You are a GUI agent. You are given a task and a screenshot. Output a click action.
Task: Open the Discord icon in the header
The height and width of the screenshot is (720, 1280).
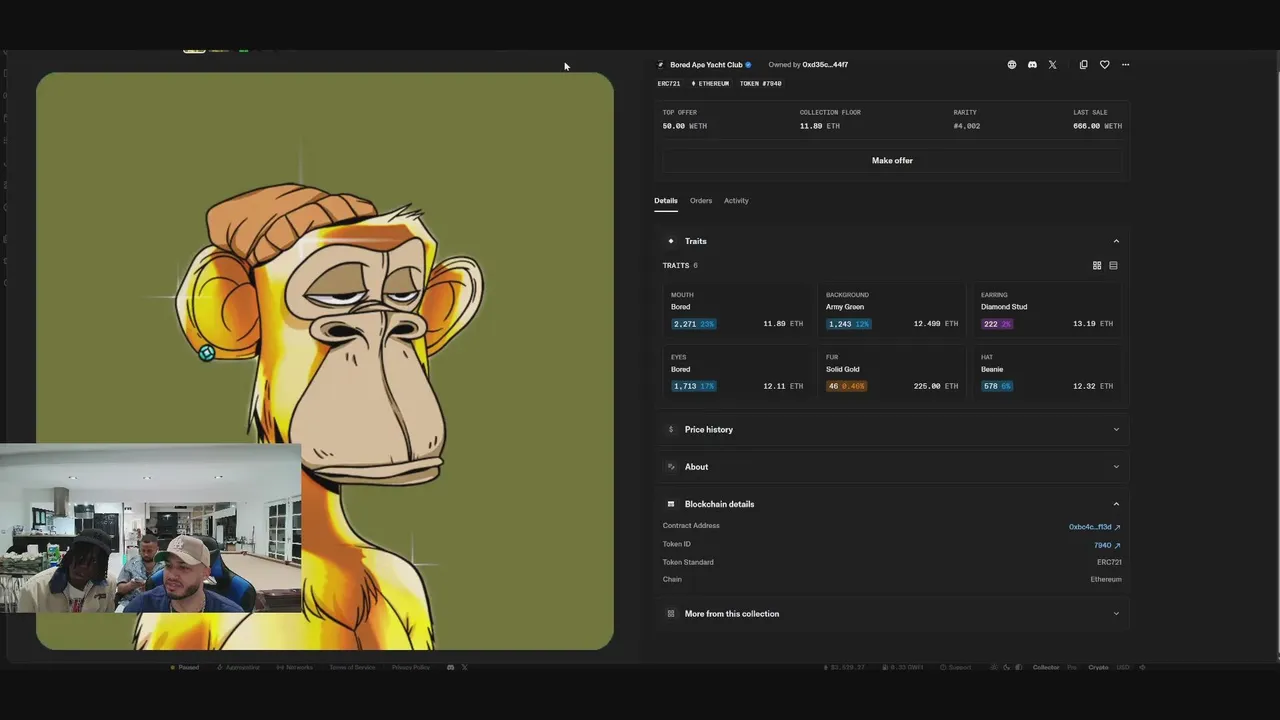(1032, 65)
